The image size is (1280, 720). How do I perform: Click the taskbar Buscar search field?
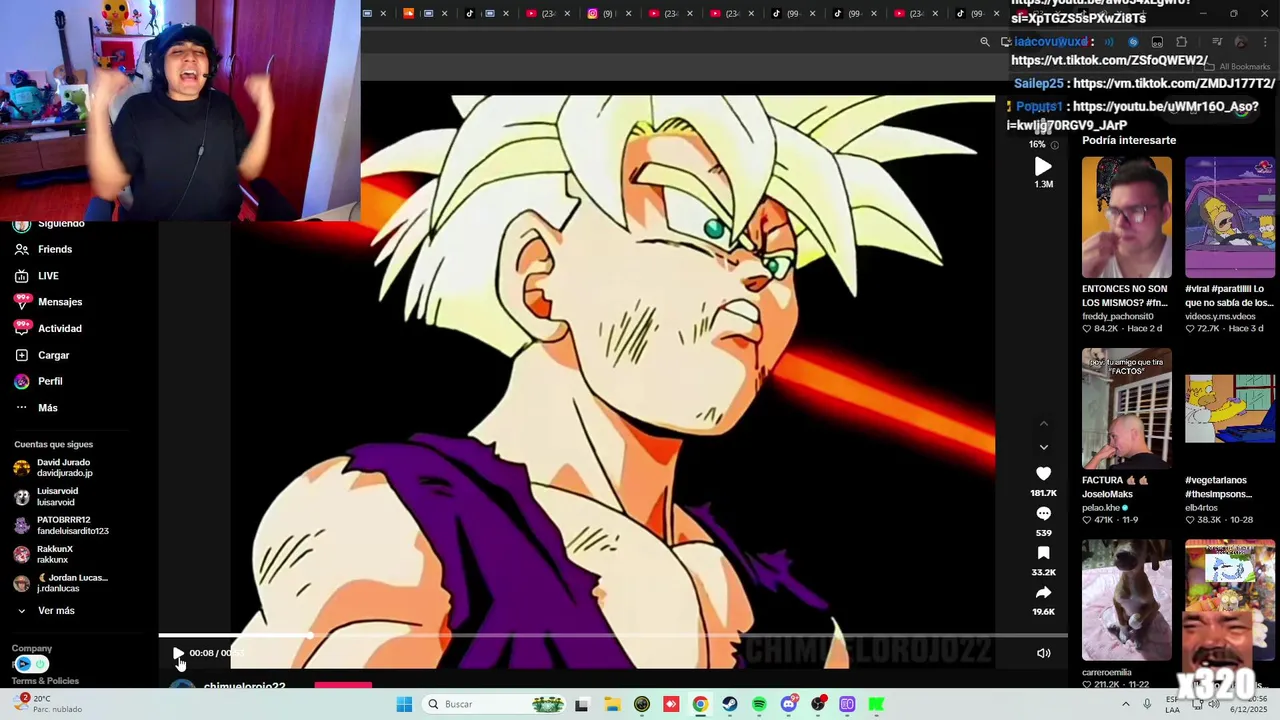coord(494,704)
